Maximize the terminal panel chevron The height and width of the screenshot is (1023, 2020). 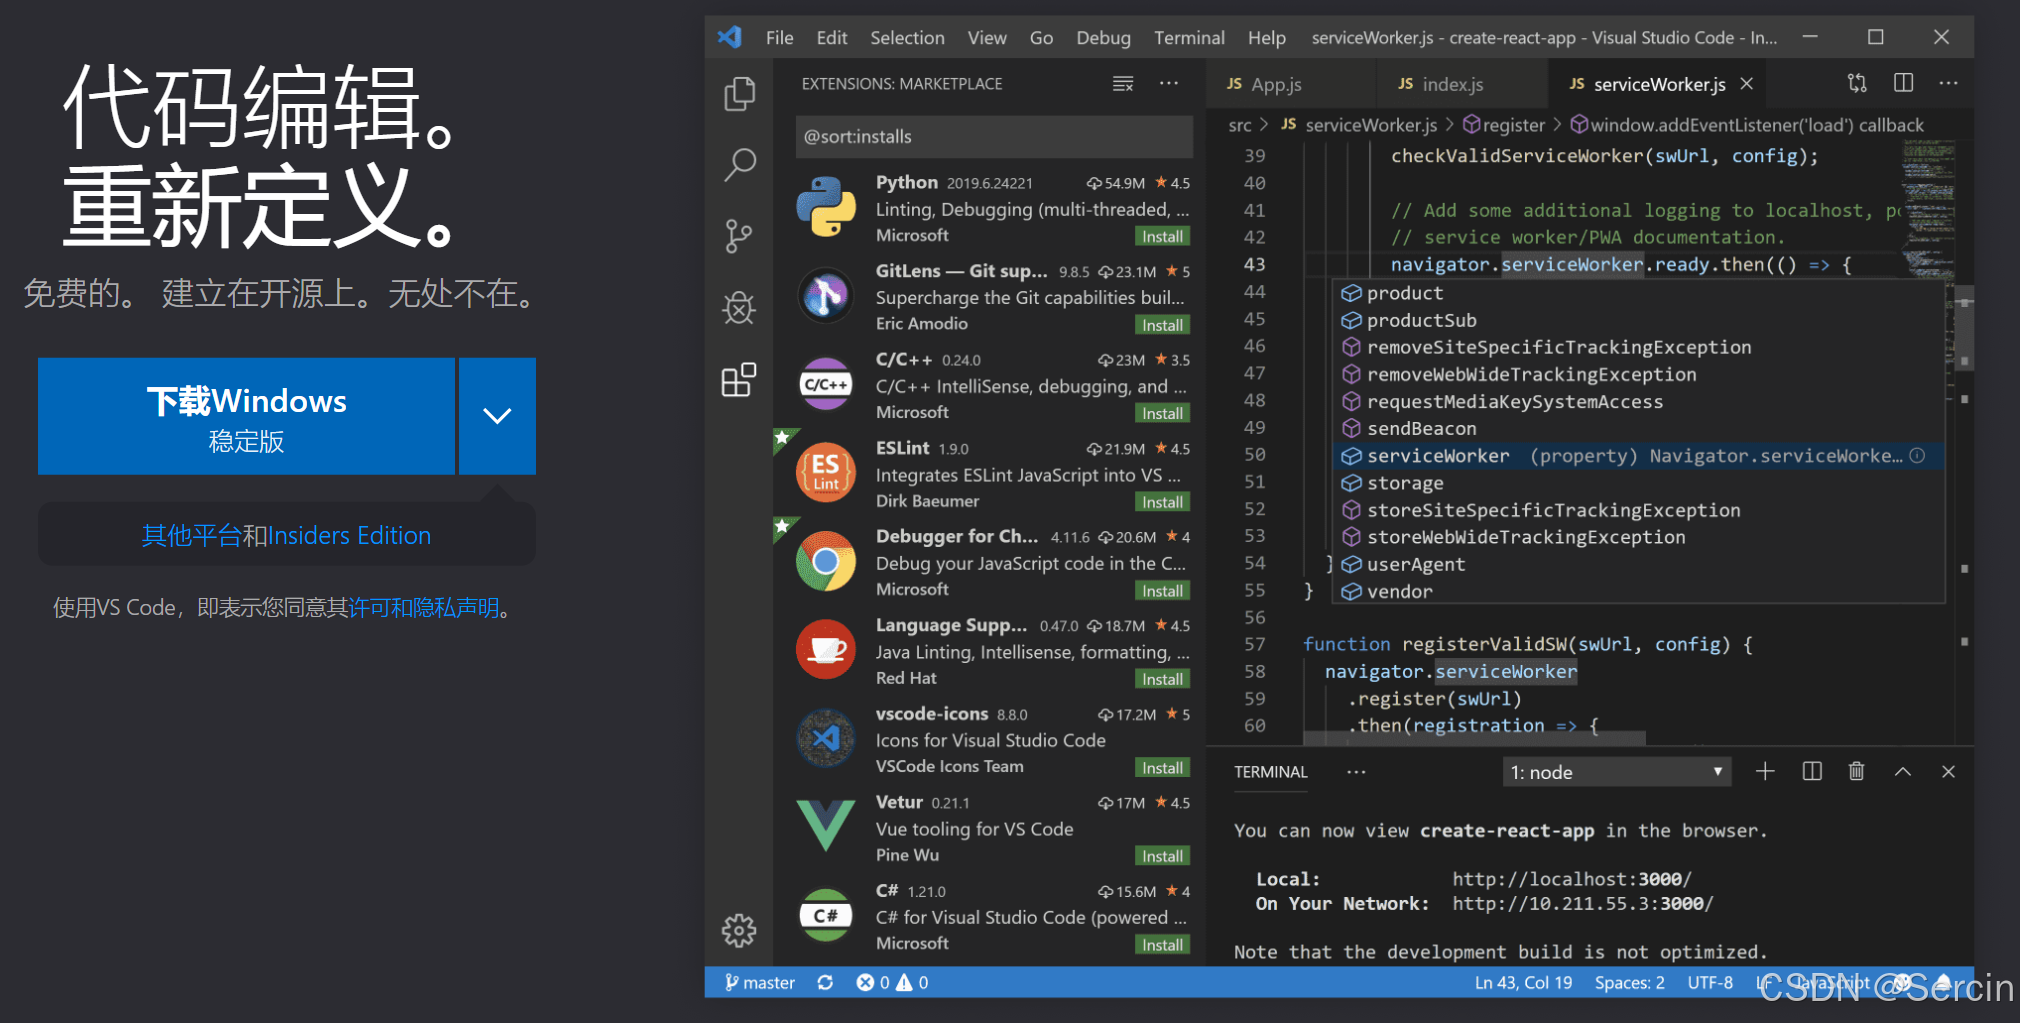[1903, 771]
